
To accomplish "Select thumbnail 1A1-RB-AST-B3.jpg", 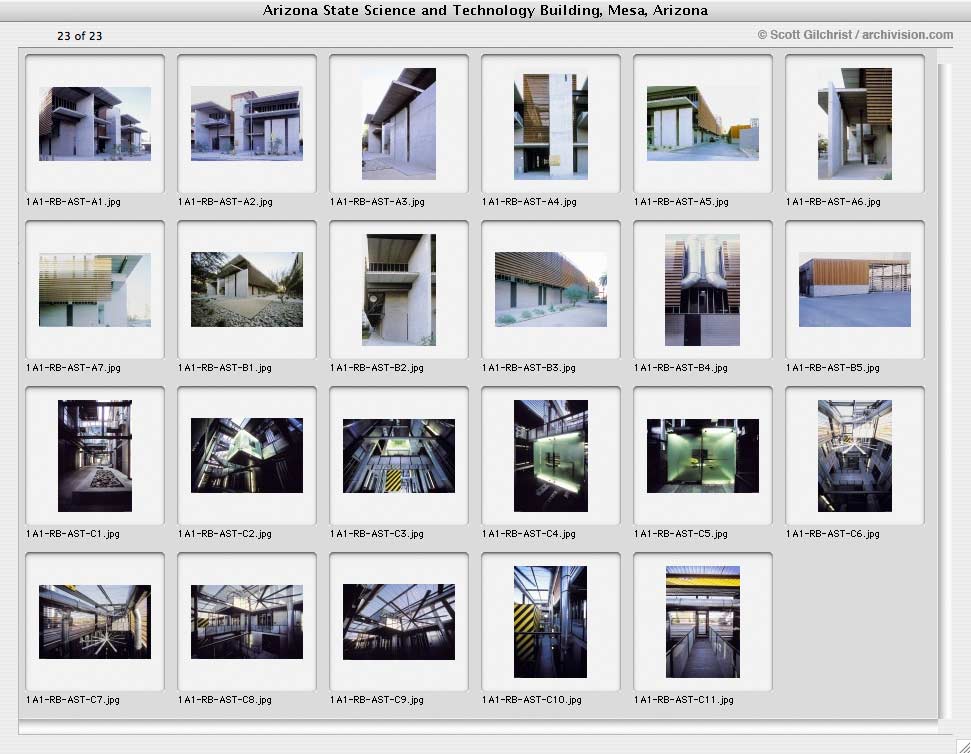I will click(551, 290).
